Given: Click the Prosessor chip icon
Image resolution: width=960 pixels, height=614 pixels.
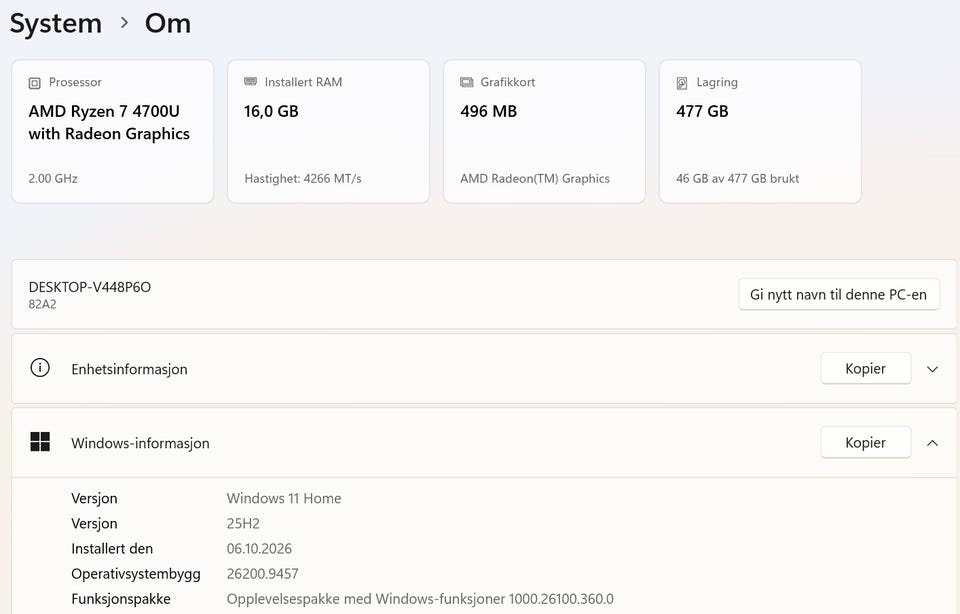Looking at the screenshot, I should pos(35,83).
